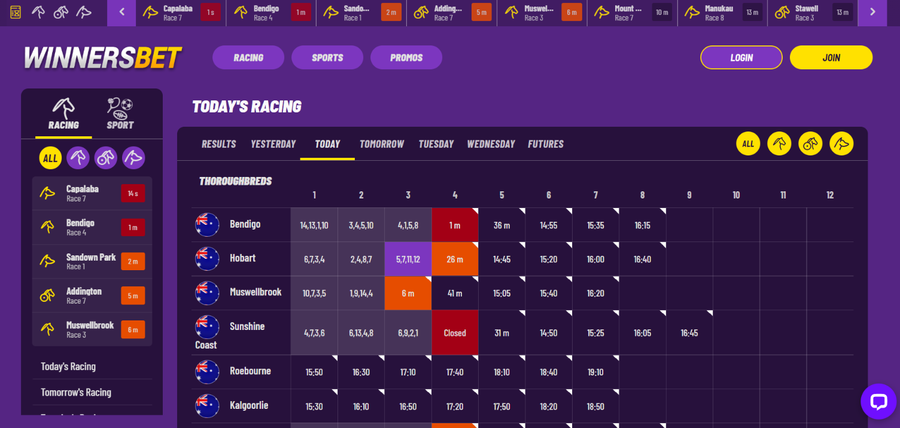This screenshot has width=900, height=428.
Task: Show next races with right arrow
Action: 872,12
